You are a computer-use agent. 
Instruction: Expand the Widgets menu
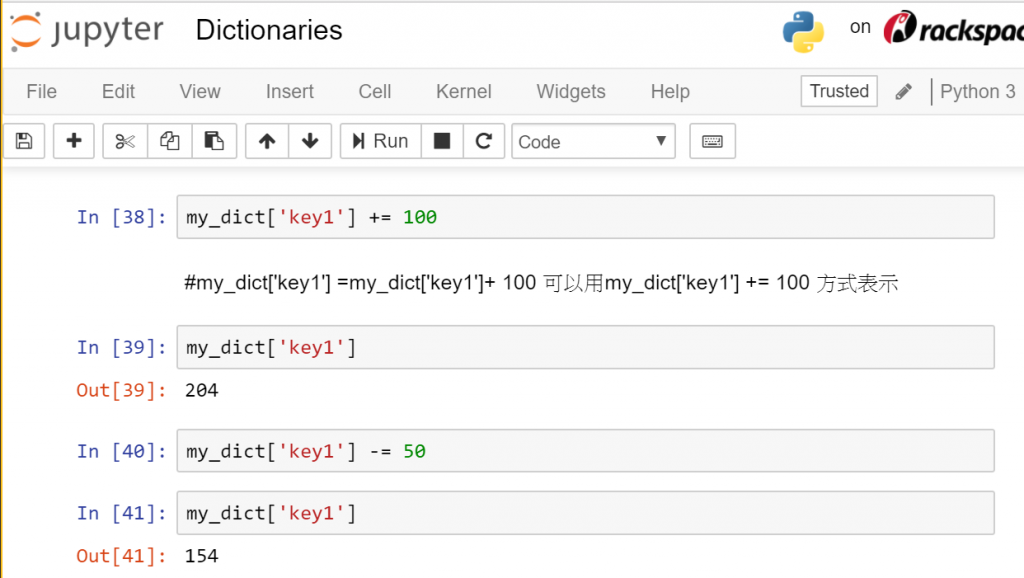click(x=571, y=92)
